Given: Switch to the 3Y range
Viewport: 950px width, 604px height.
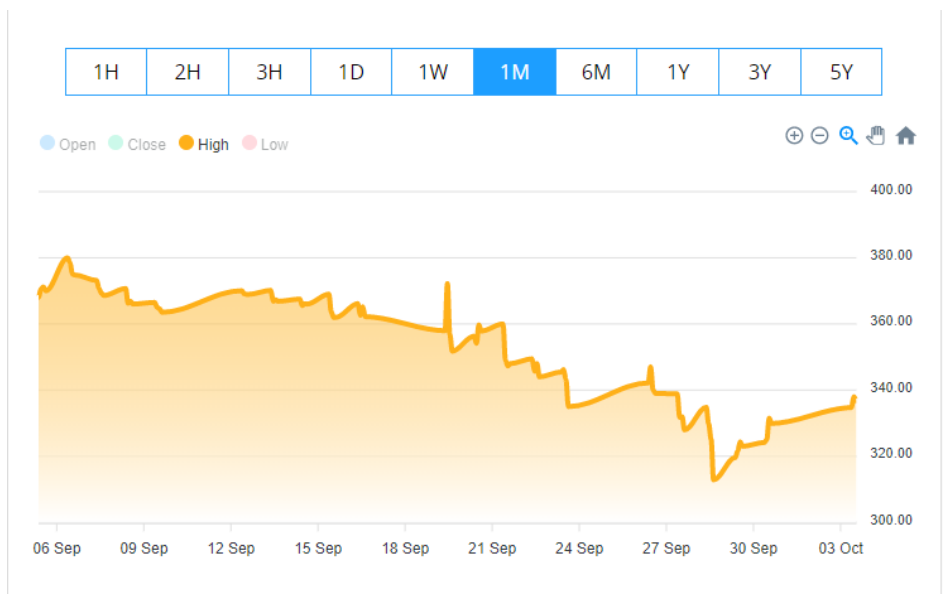Looking at the screenshot, I should click(x=760, y=72).
